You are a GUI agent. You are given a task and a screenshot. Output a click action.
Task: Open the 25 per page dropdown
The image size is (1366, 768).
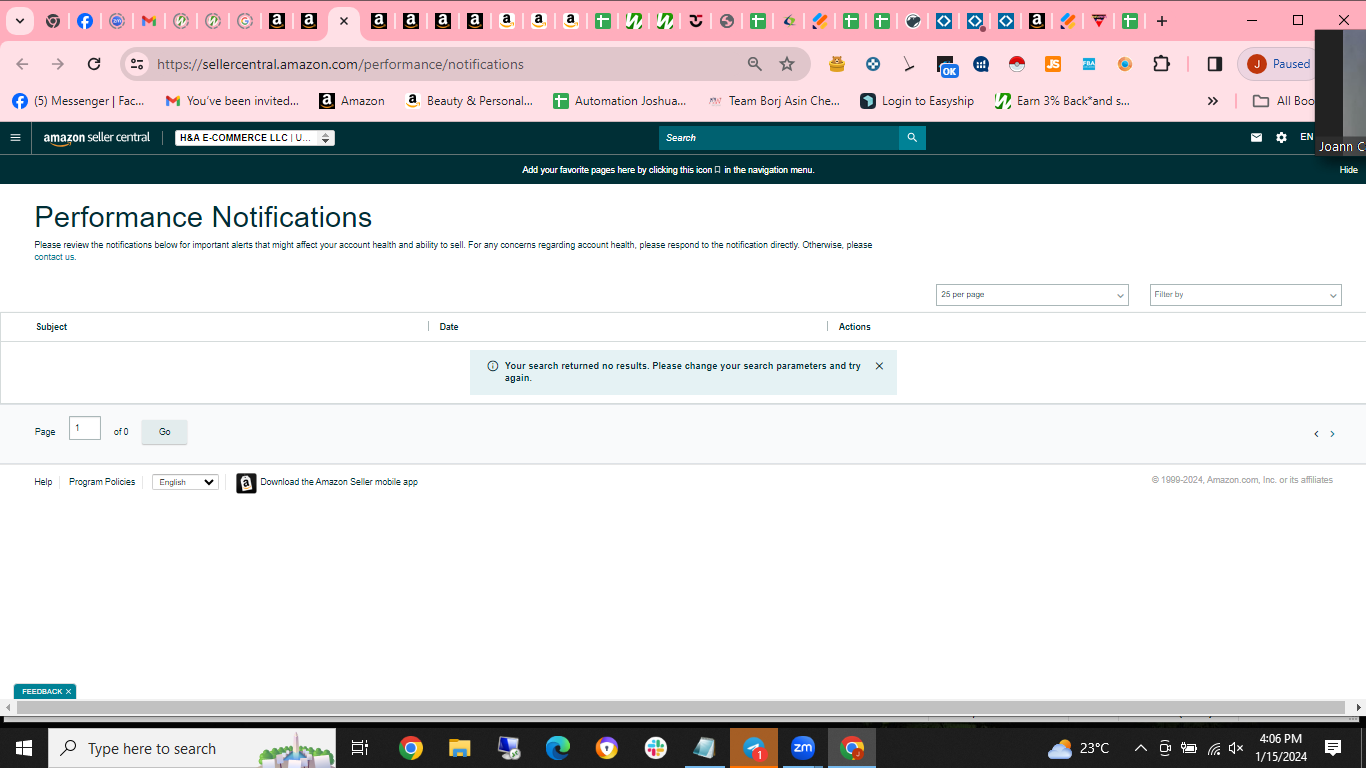point(1032,295)
